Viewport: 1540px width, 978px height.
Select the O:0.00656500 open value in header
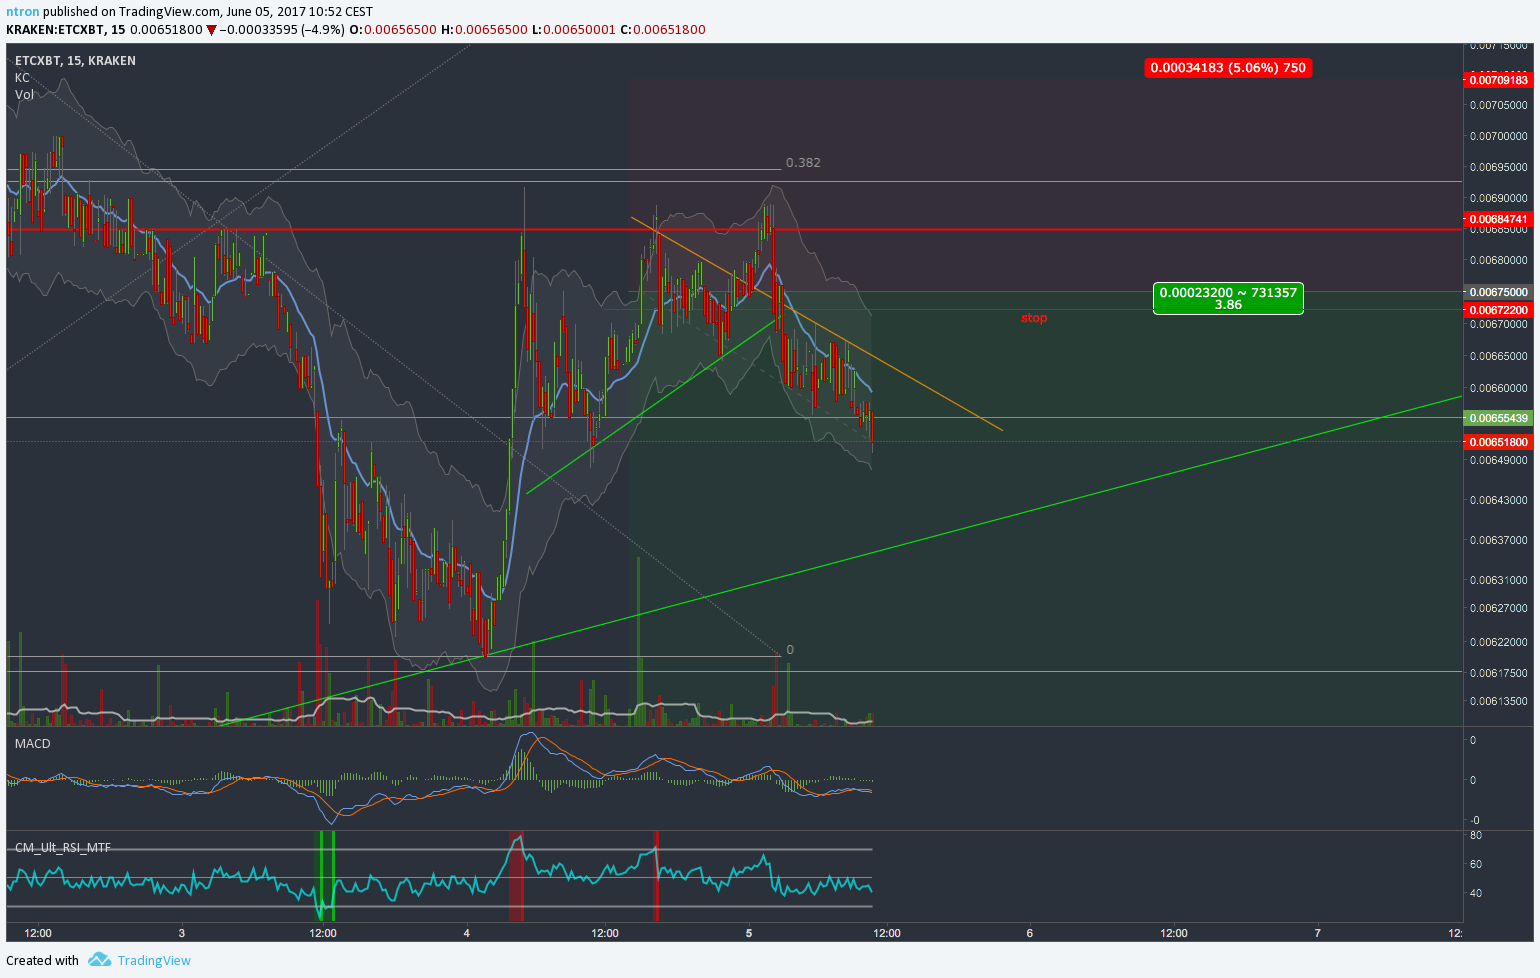393,29
